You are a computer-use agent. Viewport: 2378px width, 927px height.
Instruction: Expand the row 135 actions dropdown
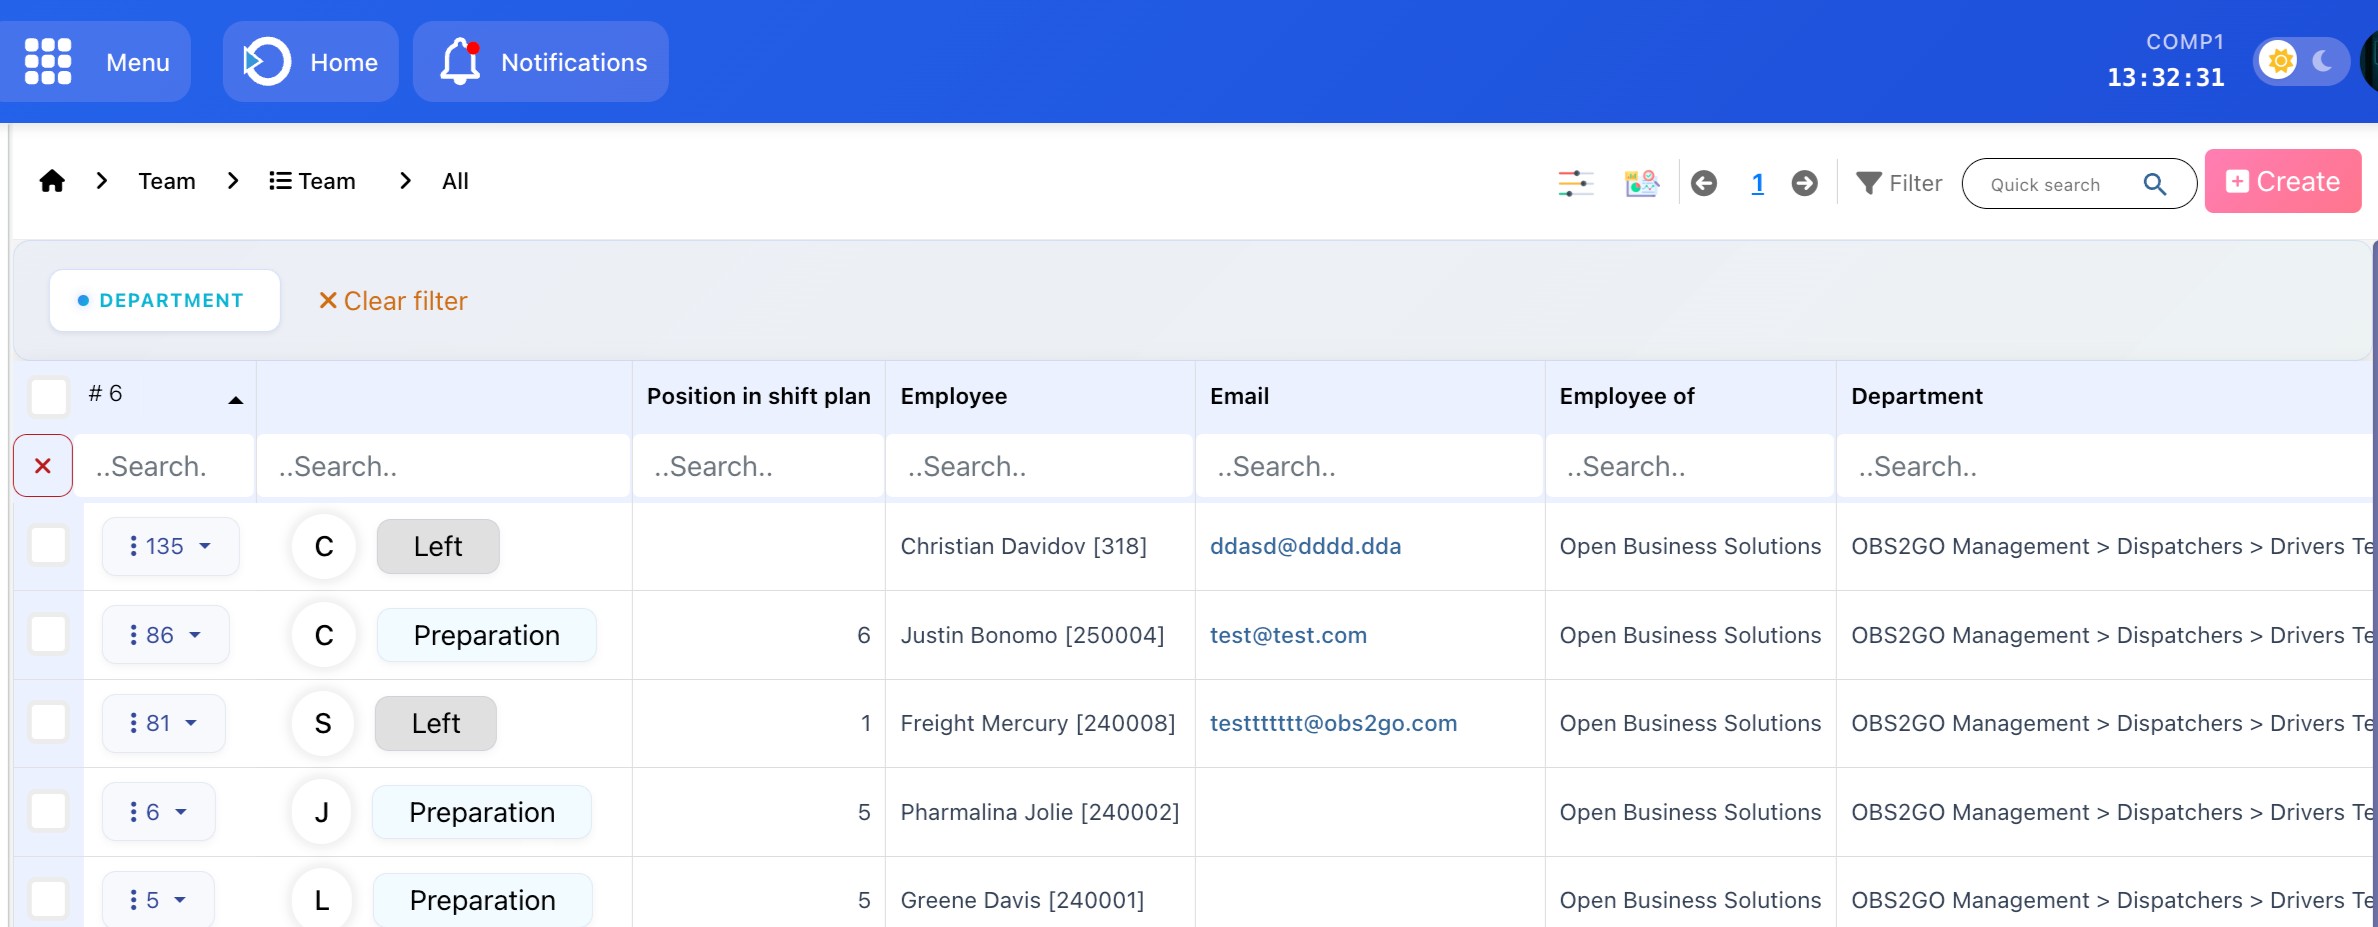(x=170, y=546)
